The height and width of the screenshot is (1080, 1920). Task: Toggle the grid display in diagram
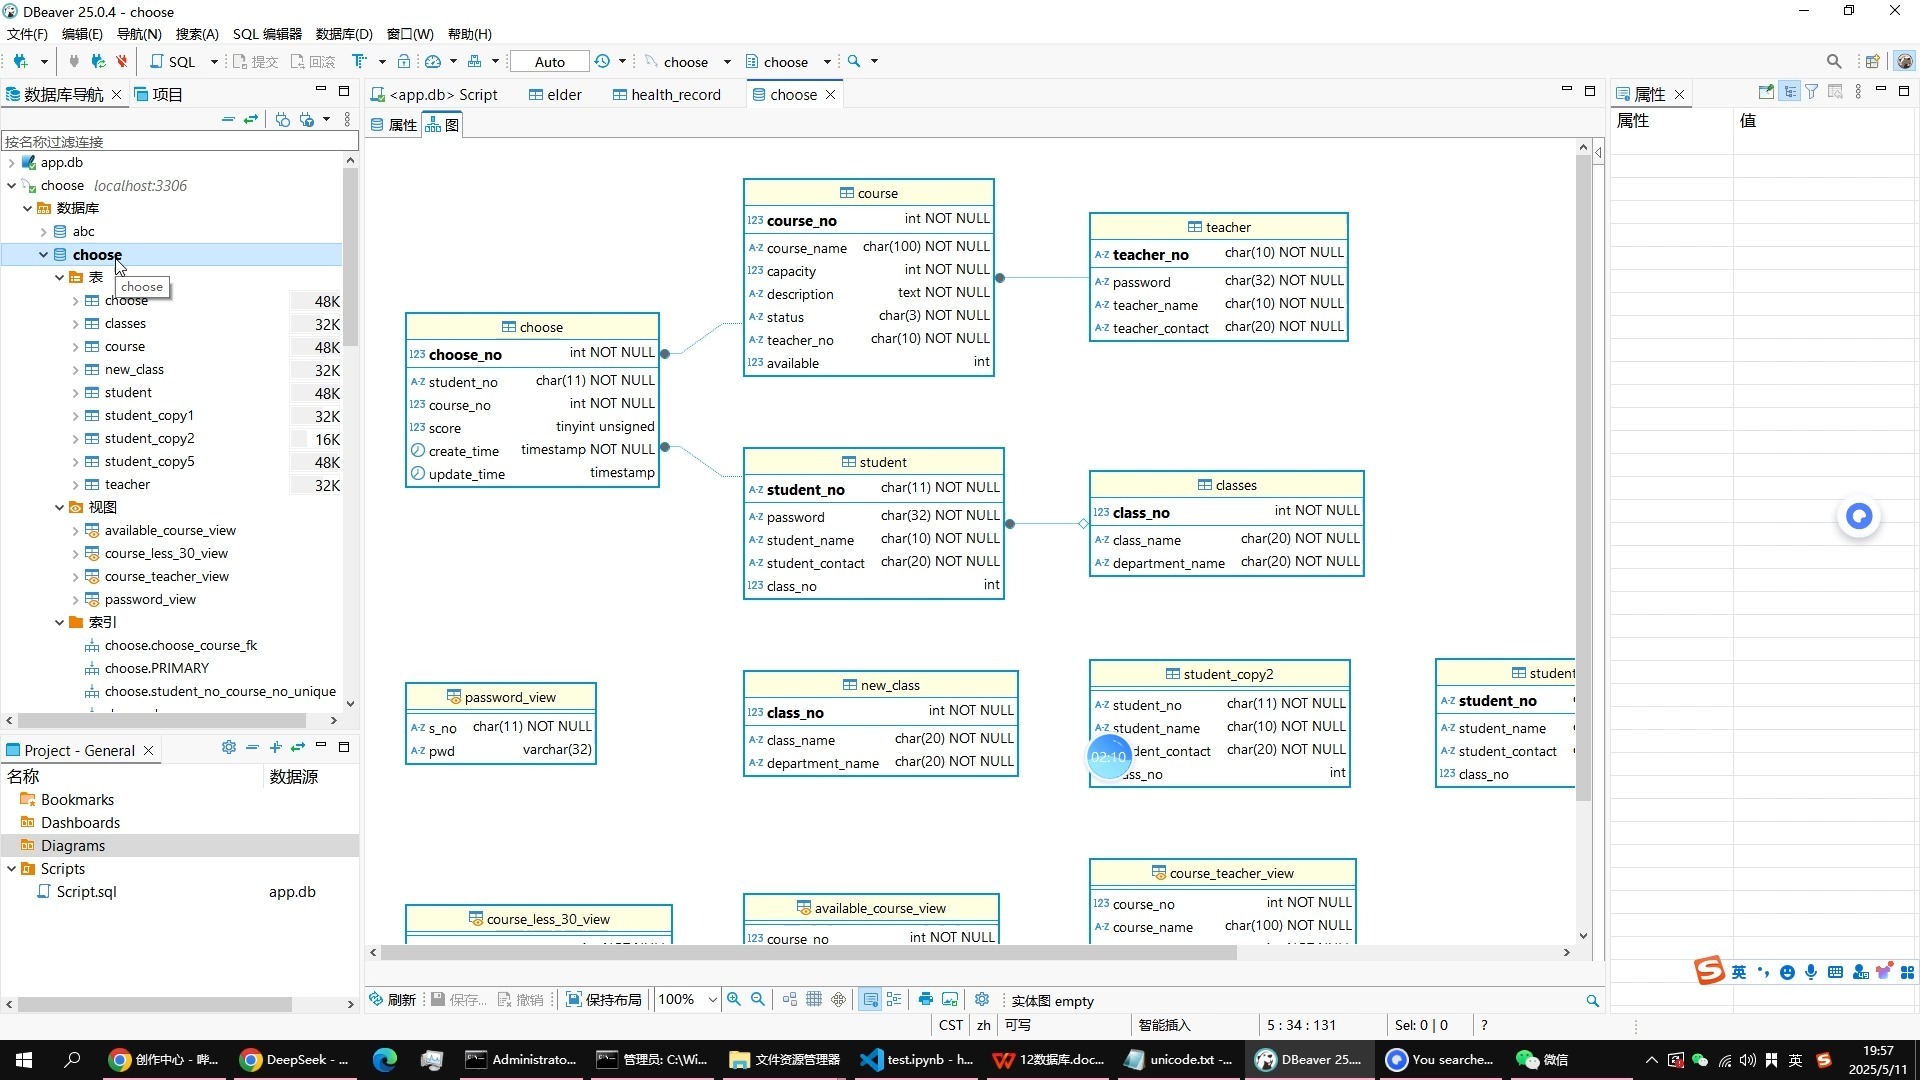pos(814,1000)
